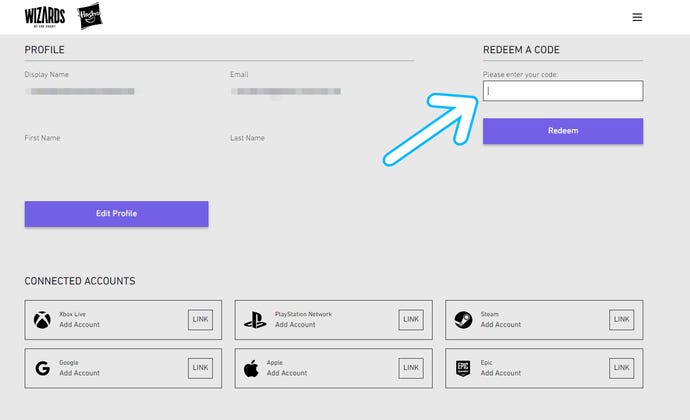This screenshot has height=420, width=690.
Task: Click the Google icon
Action: click(x=42, y=368)
